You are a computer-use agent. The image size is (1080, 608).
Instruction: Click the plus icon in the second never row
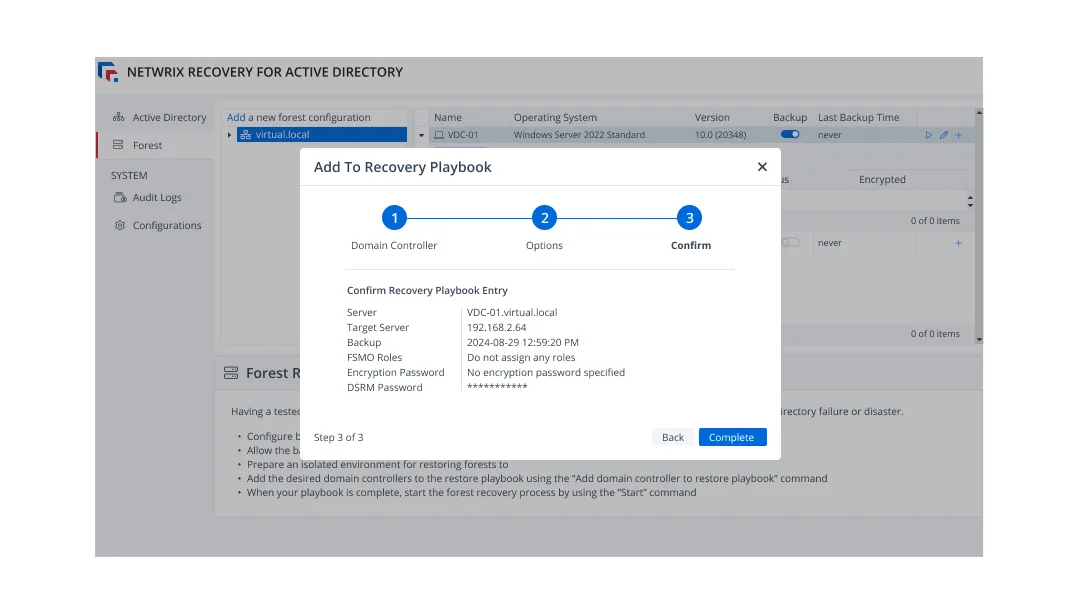[958, 243]
